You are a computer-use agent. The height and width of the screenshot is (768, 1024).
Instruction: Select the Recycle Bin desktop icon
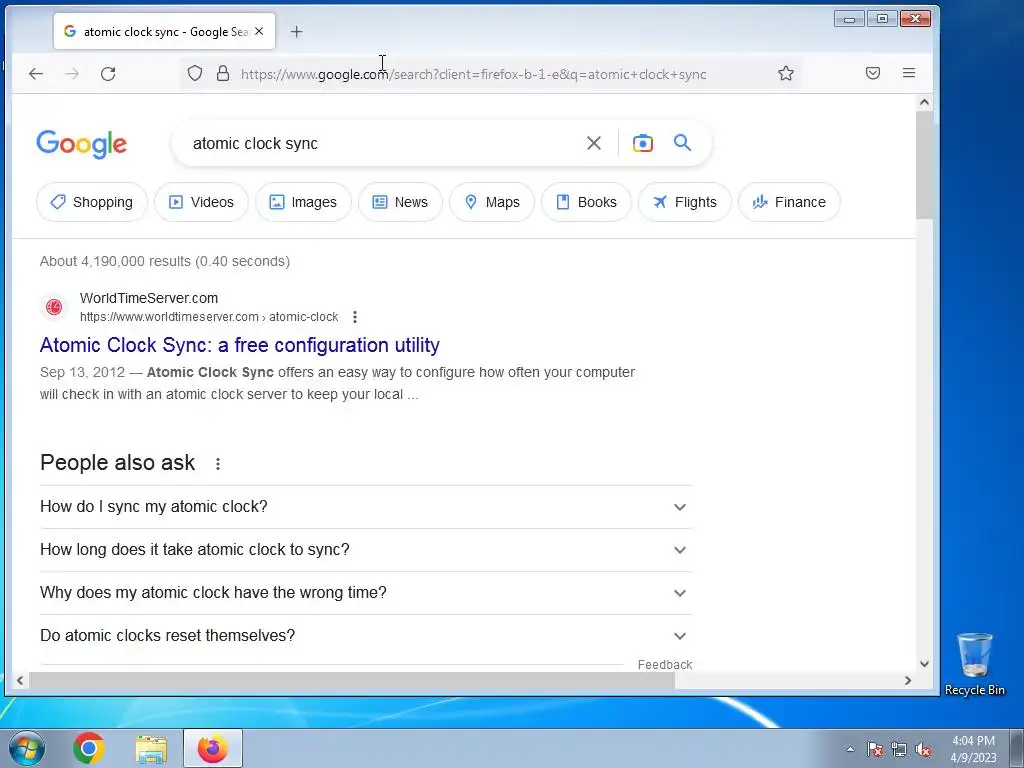tap(974, 664)
